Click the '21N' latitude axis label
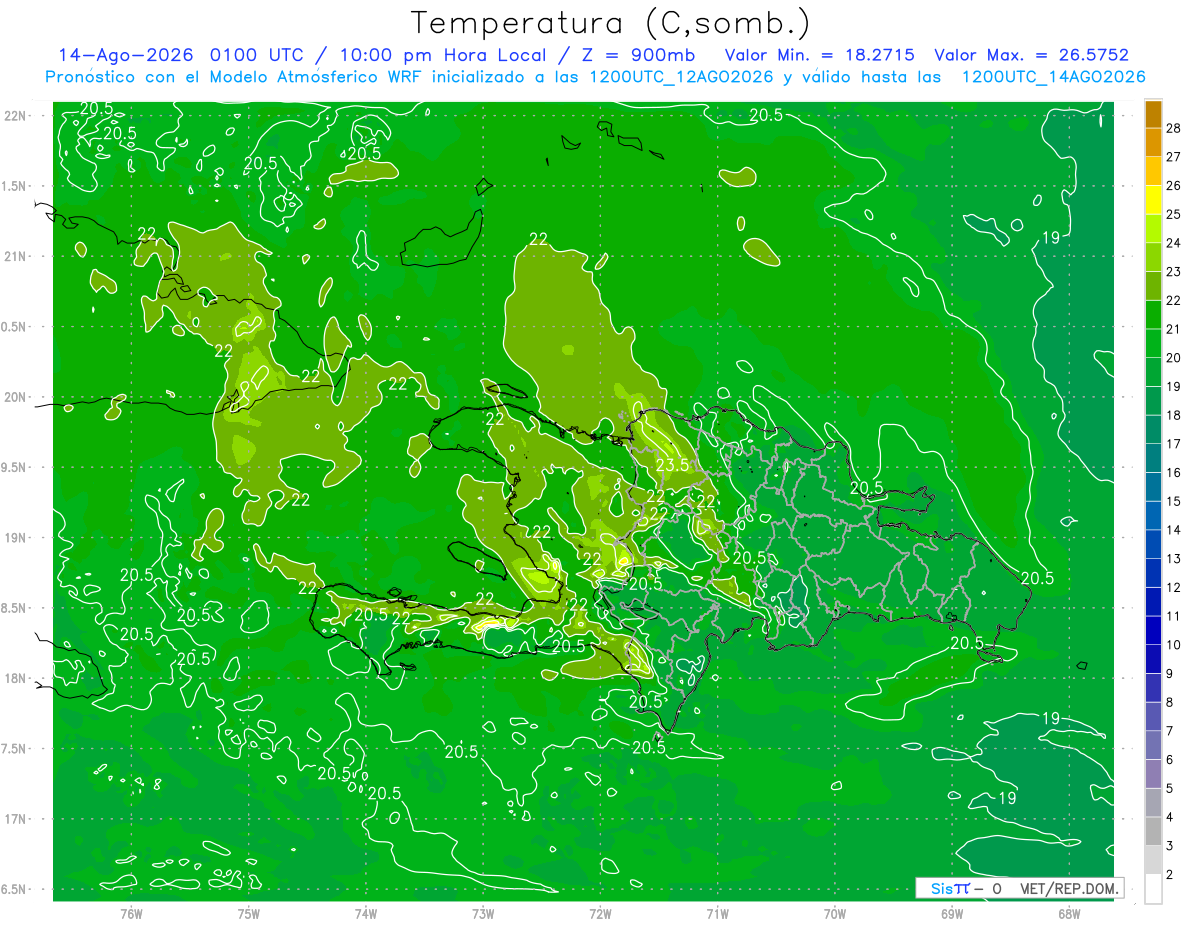1200x927 pixels. pyautogui.click(x=16, y=257)
